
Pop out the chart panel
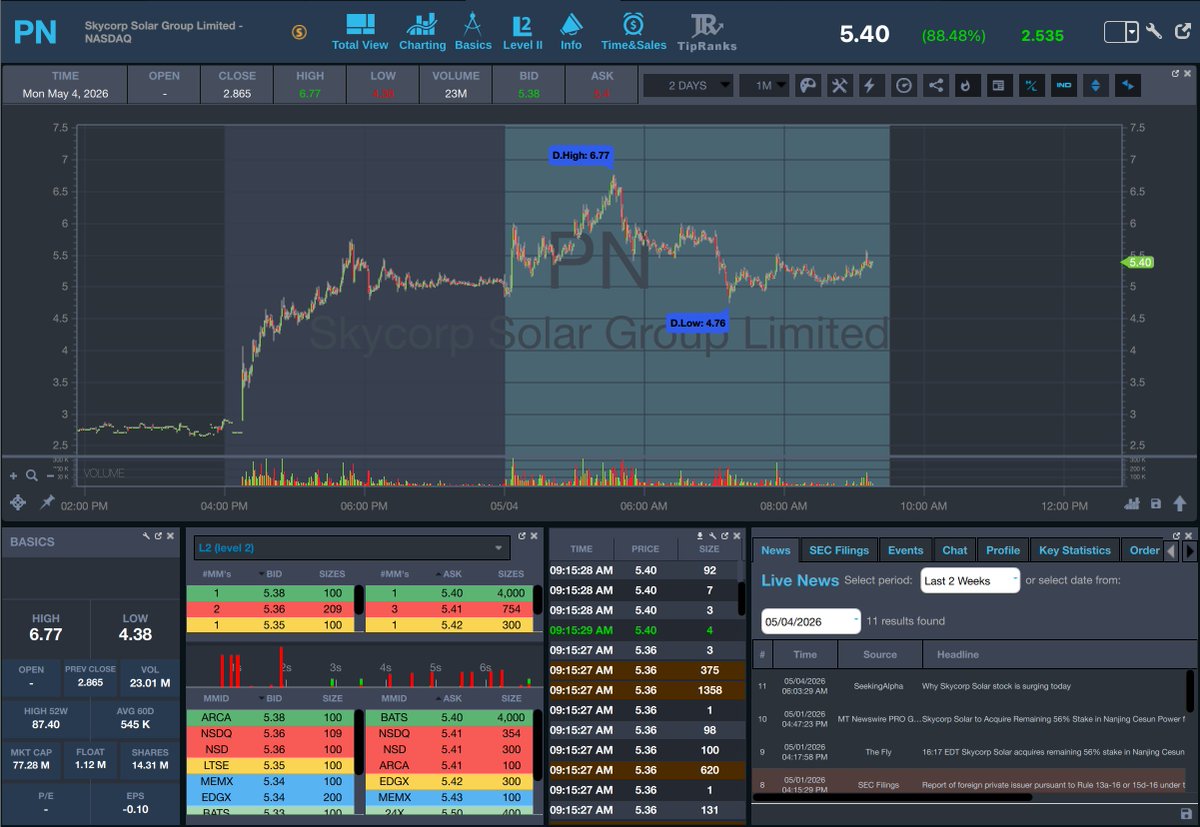(1176, 73)
